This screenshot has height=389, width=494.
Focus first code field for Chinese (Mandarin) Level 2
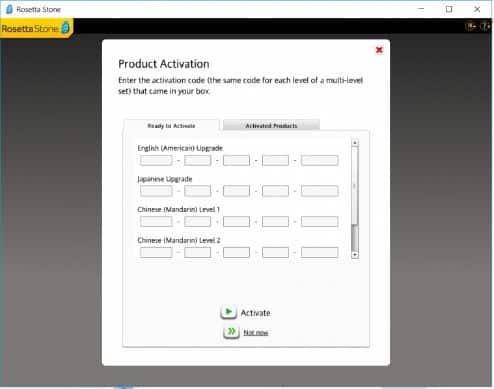point(156,252)
